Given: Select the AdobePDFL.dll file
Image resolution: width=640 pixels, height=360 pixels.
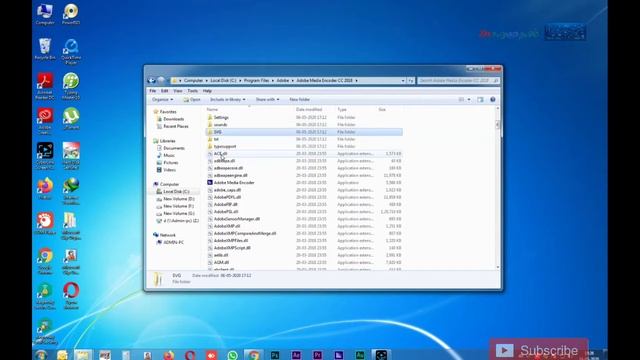Looking at the screenshot, I should click(304, 197).
